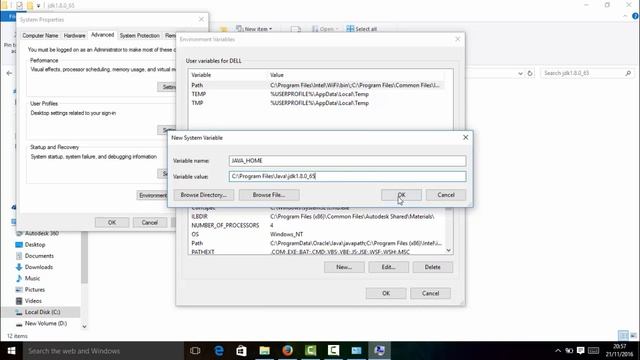Open Music in Explorer sidebar
Screen dimensions: 640x360
tap(32, 278)
